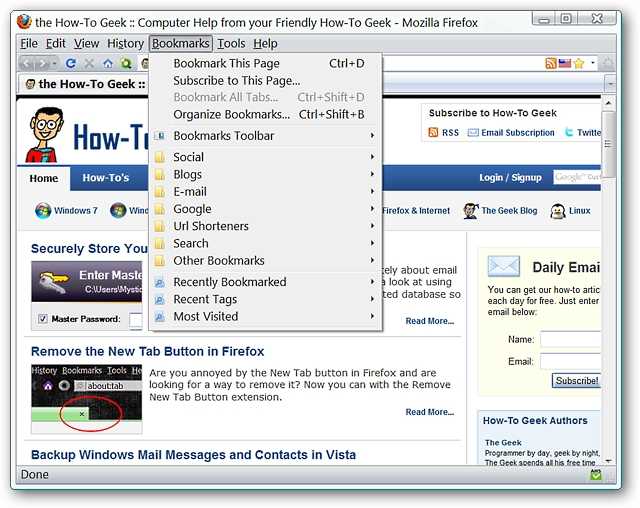Toggle the Master Password checkbox
Image resolution: width=640 pixels, height=508 pixels.
43,319
